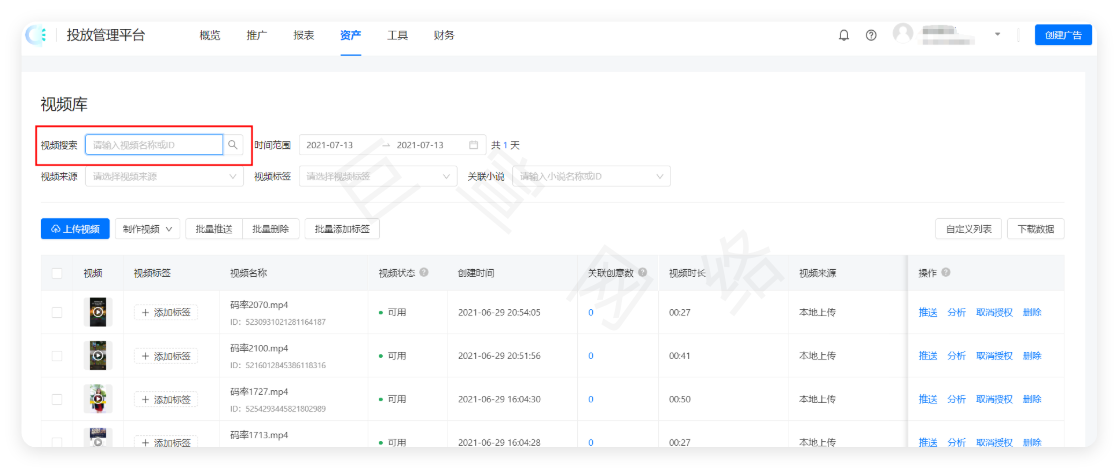The height and width of the screenshot is (468, 1118).
Task: Click the 批量删除 button
Action: coord(271,229)
